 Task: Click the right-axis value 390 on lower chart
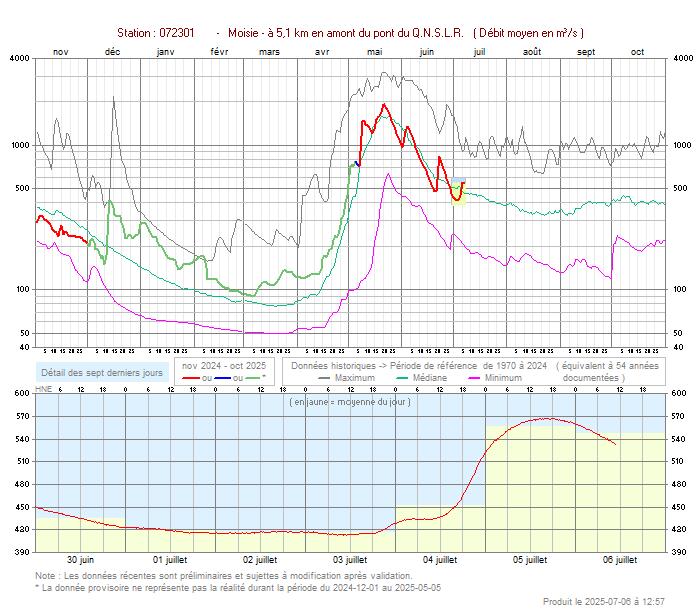tap(679, 552)
